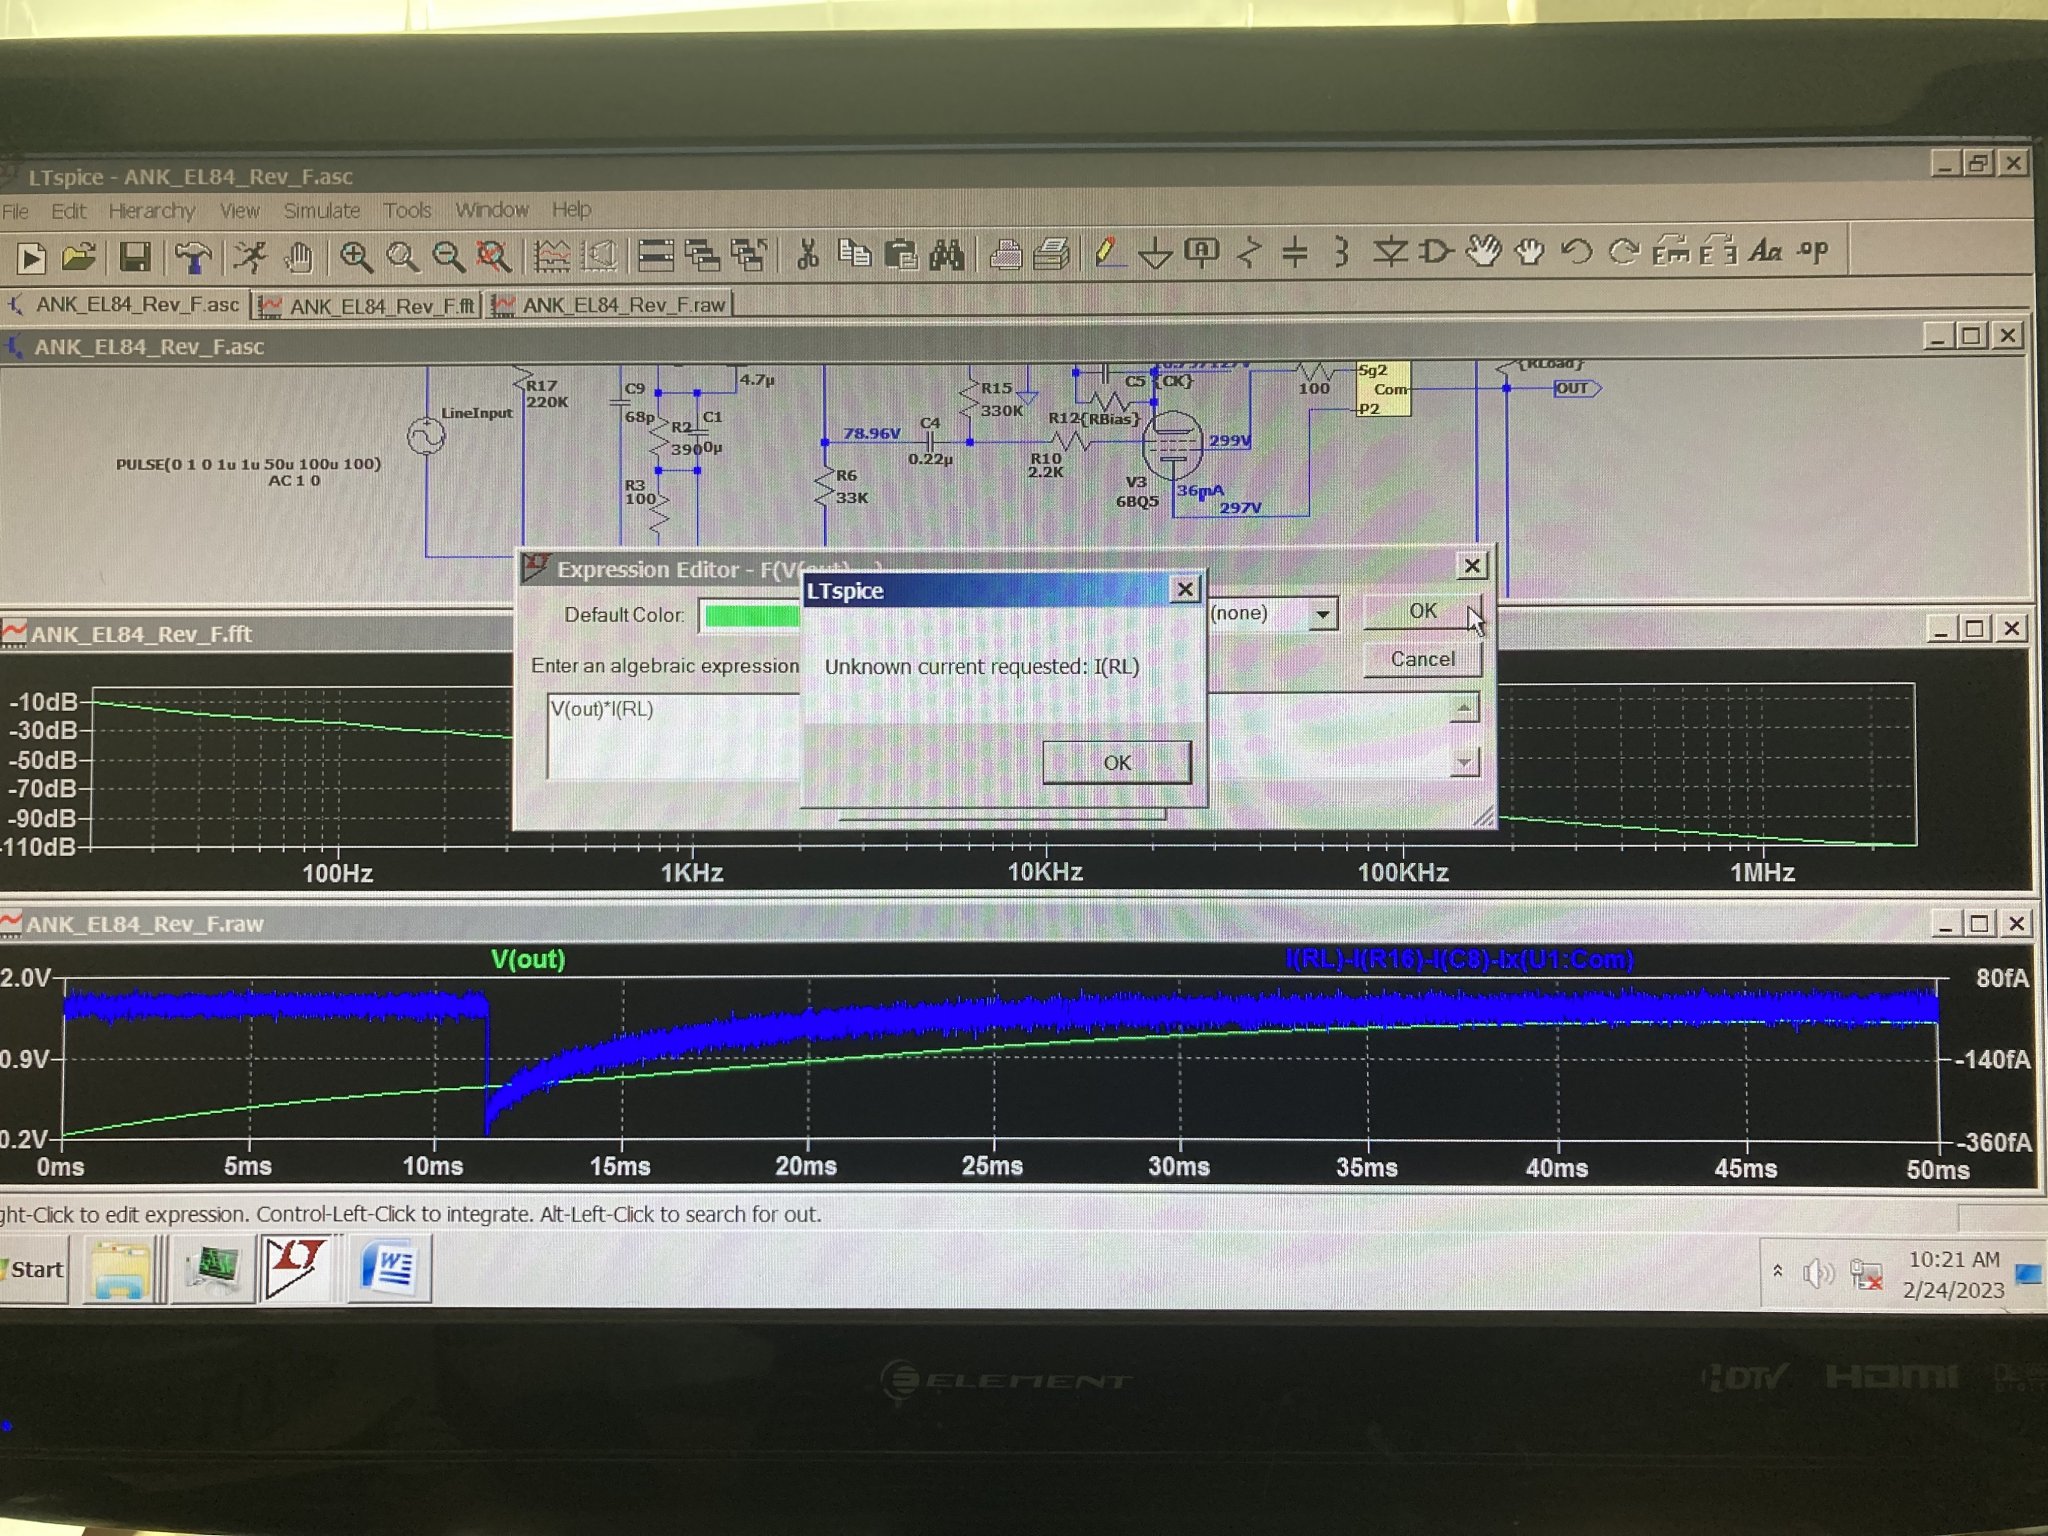Image resolution: width=2048 pixels, height=1536 pixels.
Task: Run the simulation with the running man icon
Action: click(x=250, y=256)
